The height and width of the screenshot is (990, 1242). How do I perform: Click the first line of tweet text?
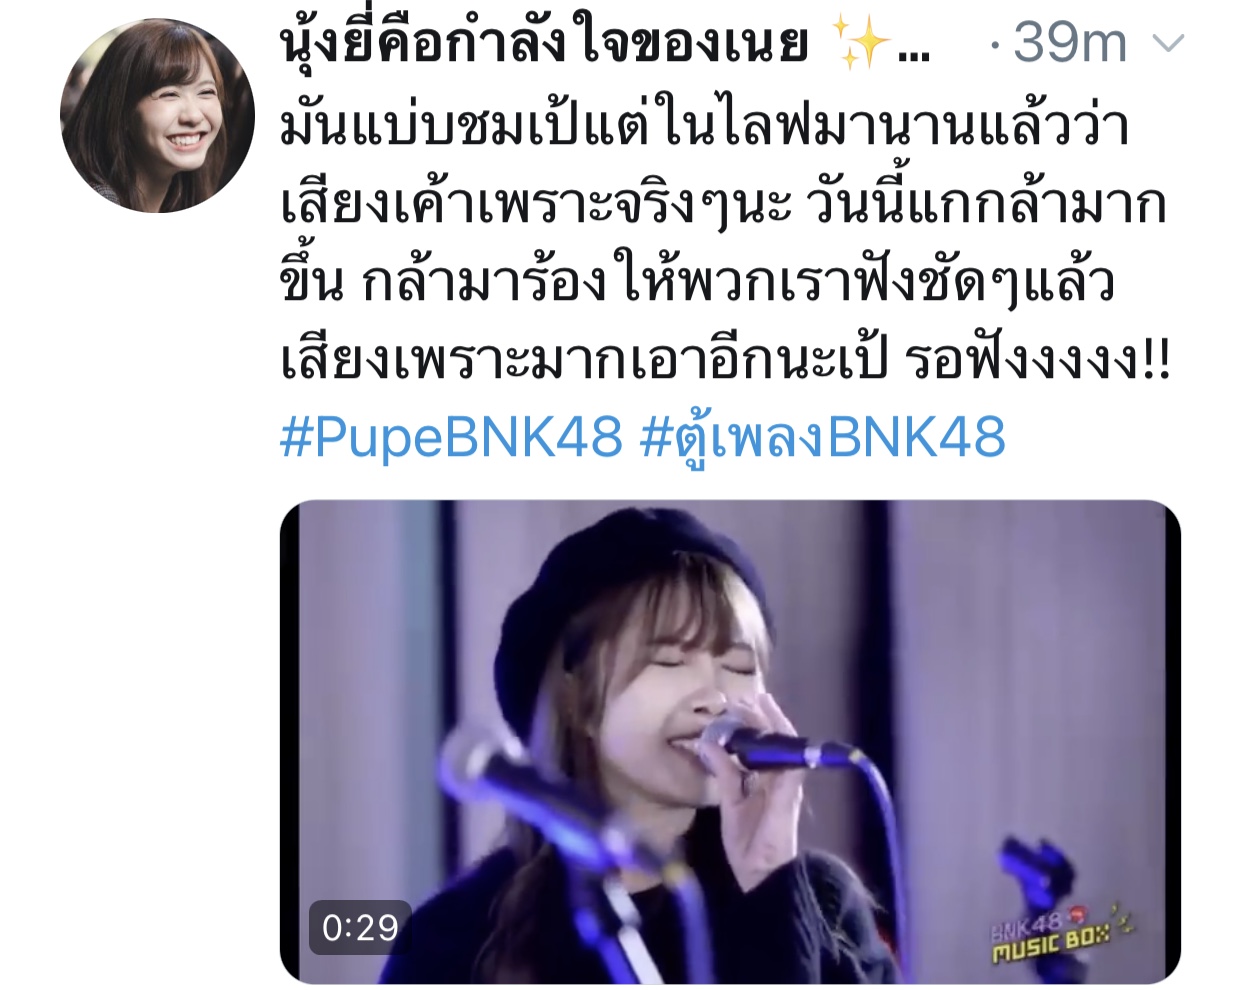[x=706, y=125]
